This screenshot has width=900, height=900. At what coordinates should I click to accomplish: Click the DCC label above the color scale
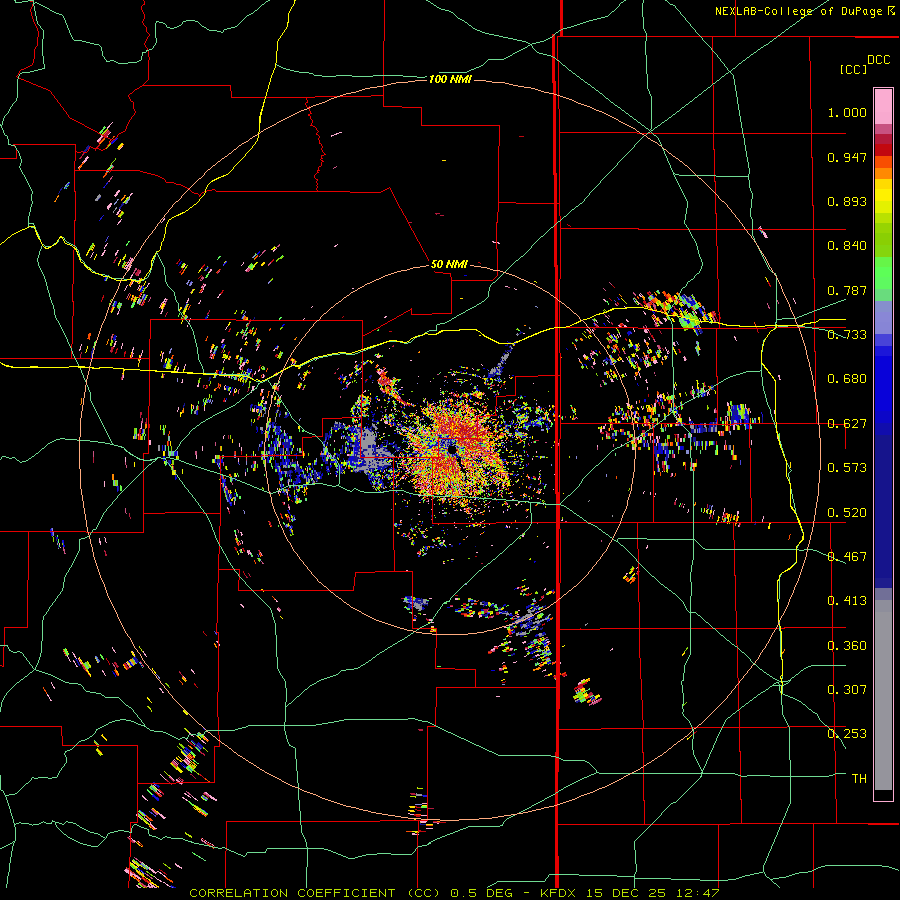click(879, 60)
